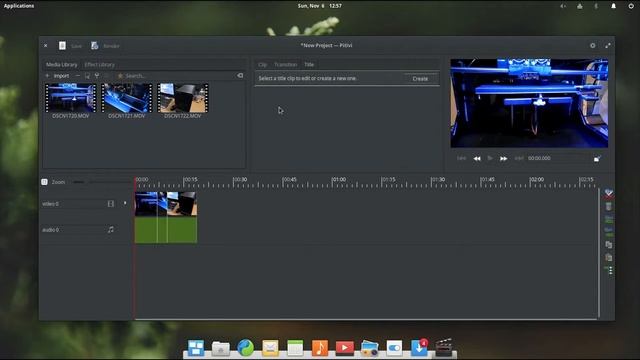
Task: Click the paste icon in the timeline toolbar
Action: pos(609,258)
